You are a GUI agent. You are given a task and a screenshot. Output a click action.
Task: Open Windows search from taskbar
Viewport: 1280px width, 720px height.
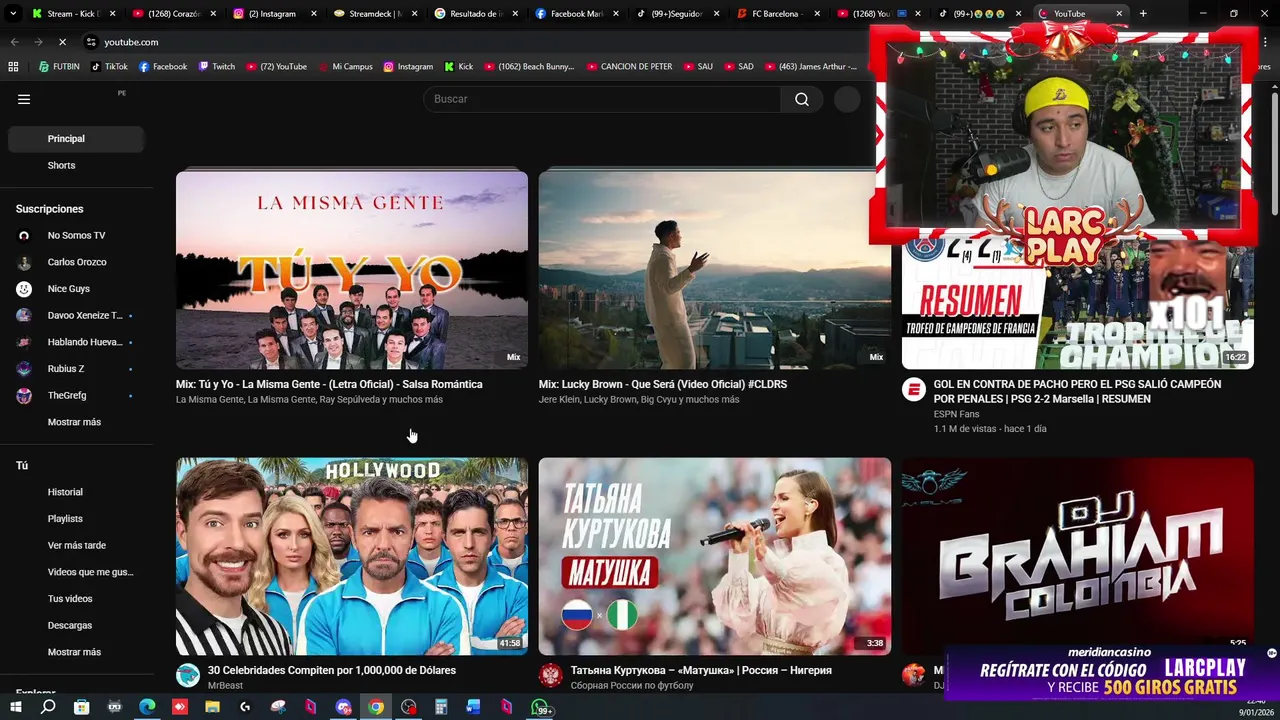48,707
